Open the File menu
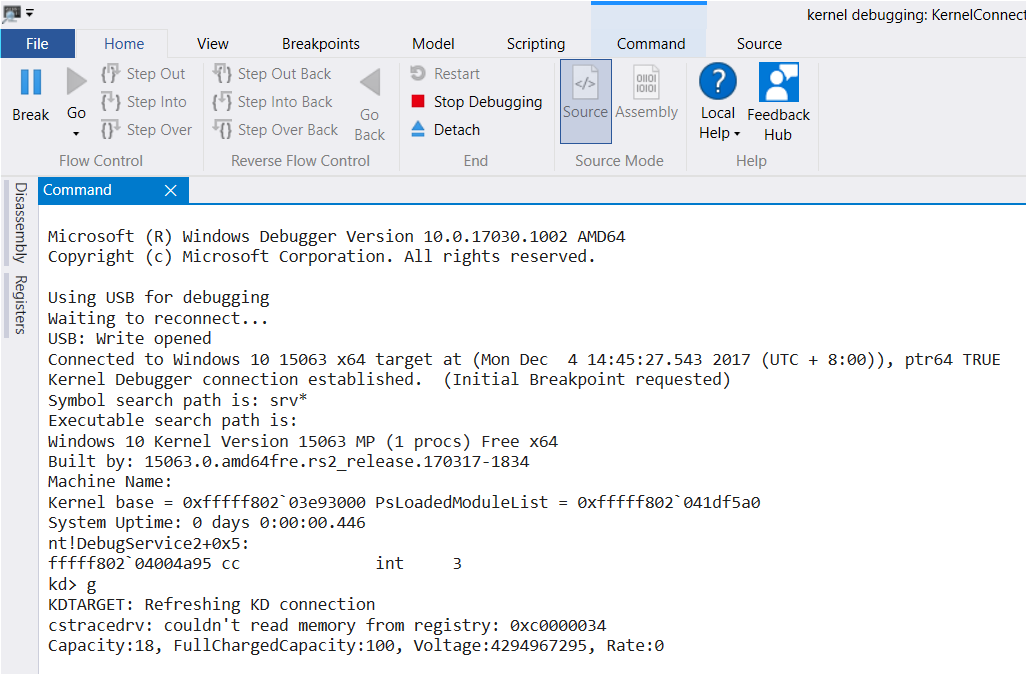This screenshot has width=1026, height=674. 37,44
